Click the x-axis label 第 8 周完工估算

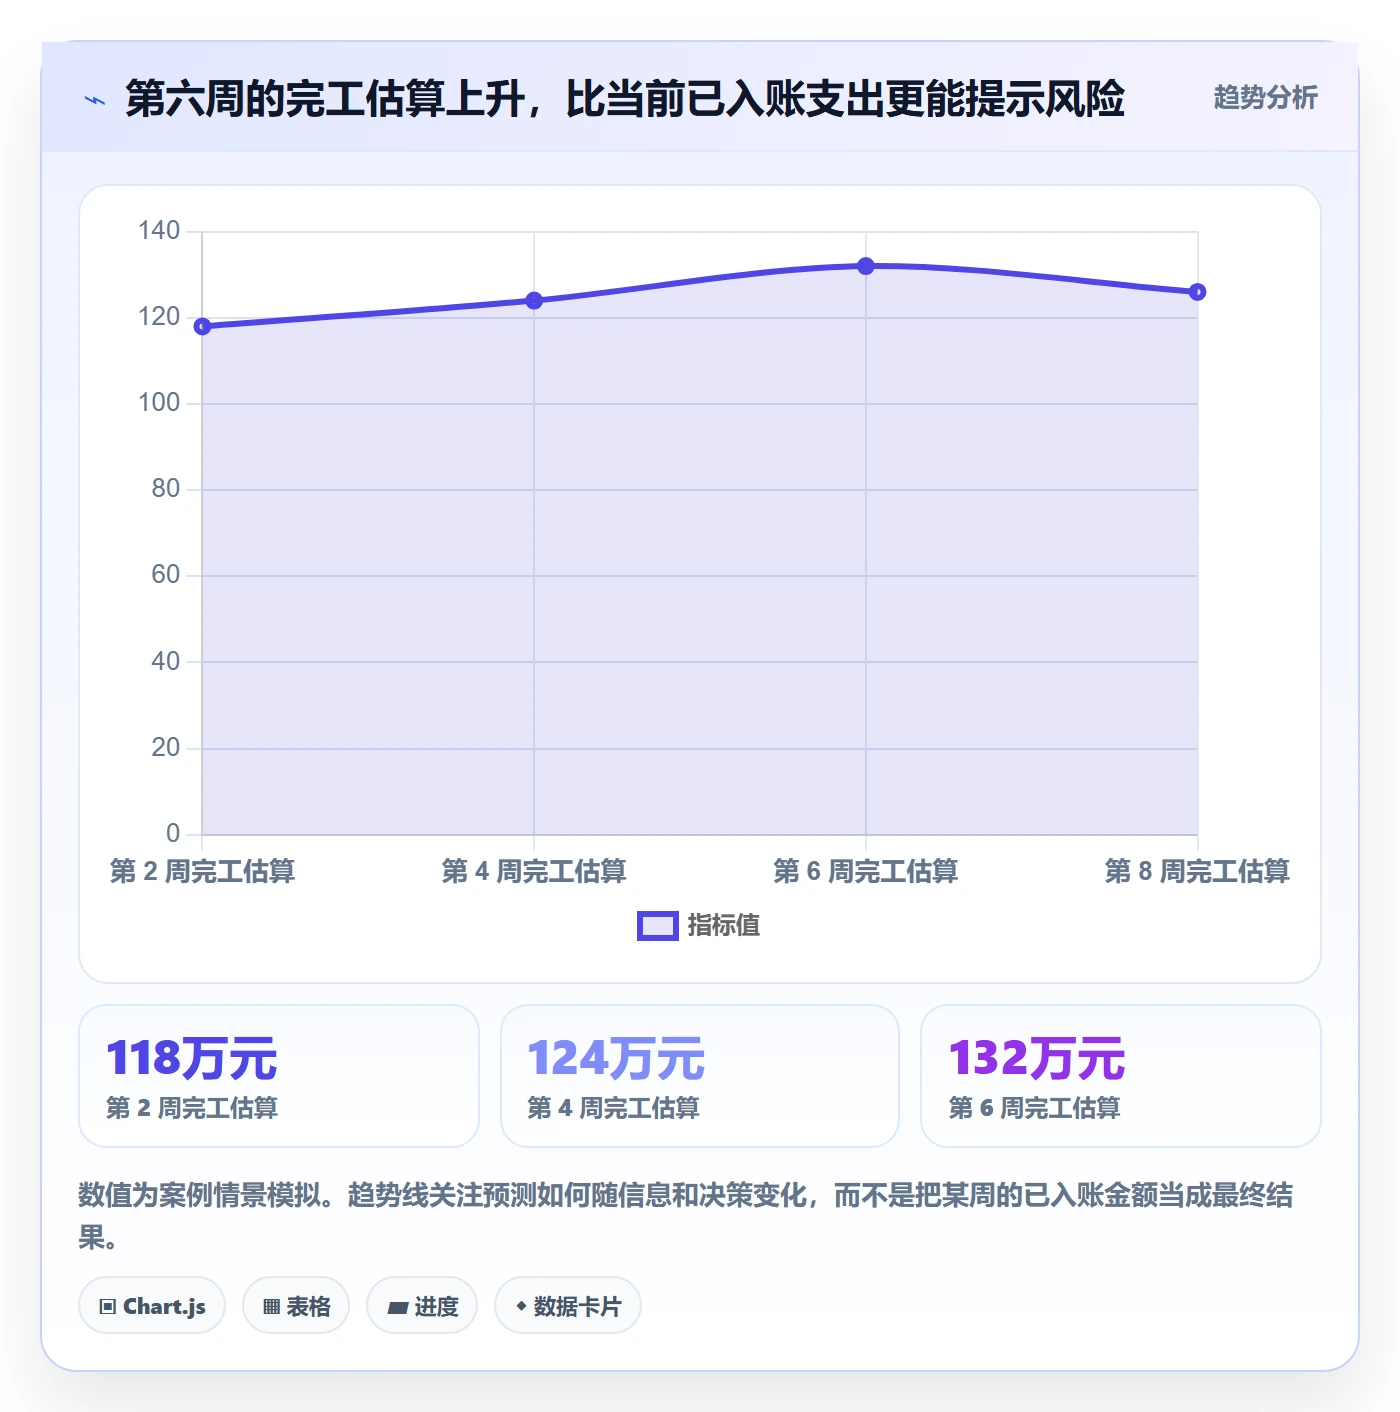[1197, 871]
